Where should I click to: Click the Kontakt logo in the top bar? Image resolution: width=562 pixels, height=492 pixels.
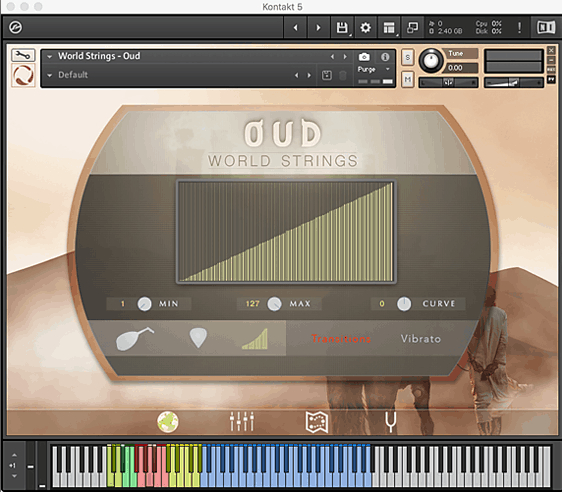coord(15,27)
